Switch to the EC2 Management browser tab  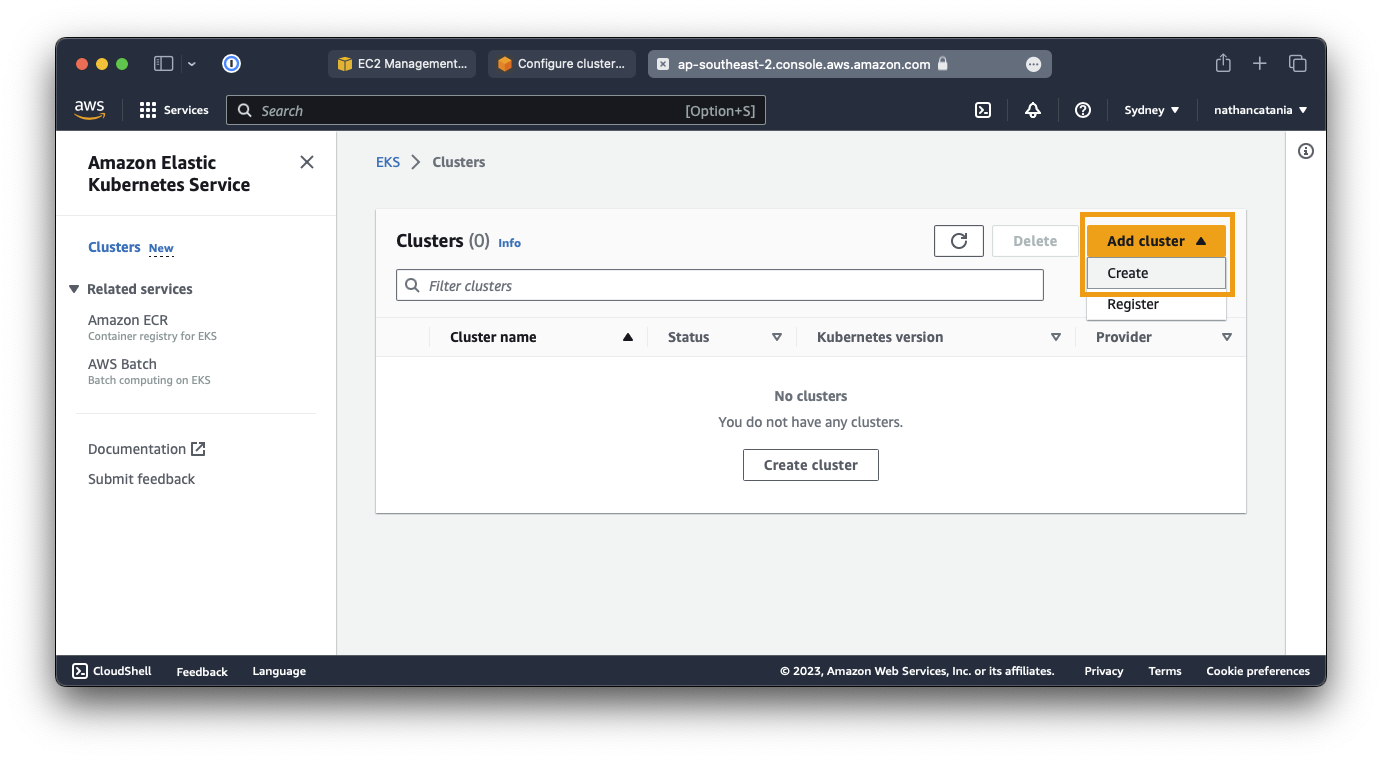click(x=402, y=64)
